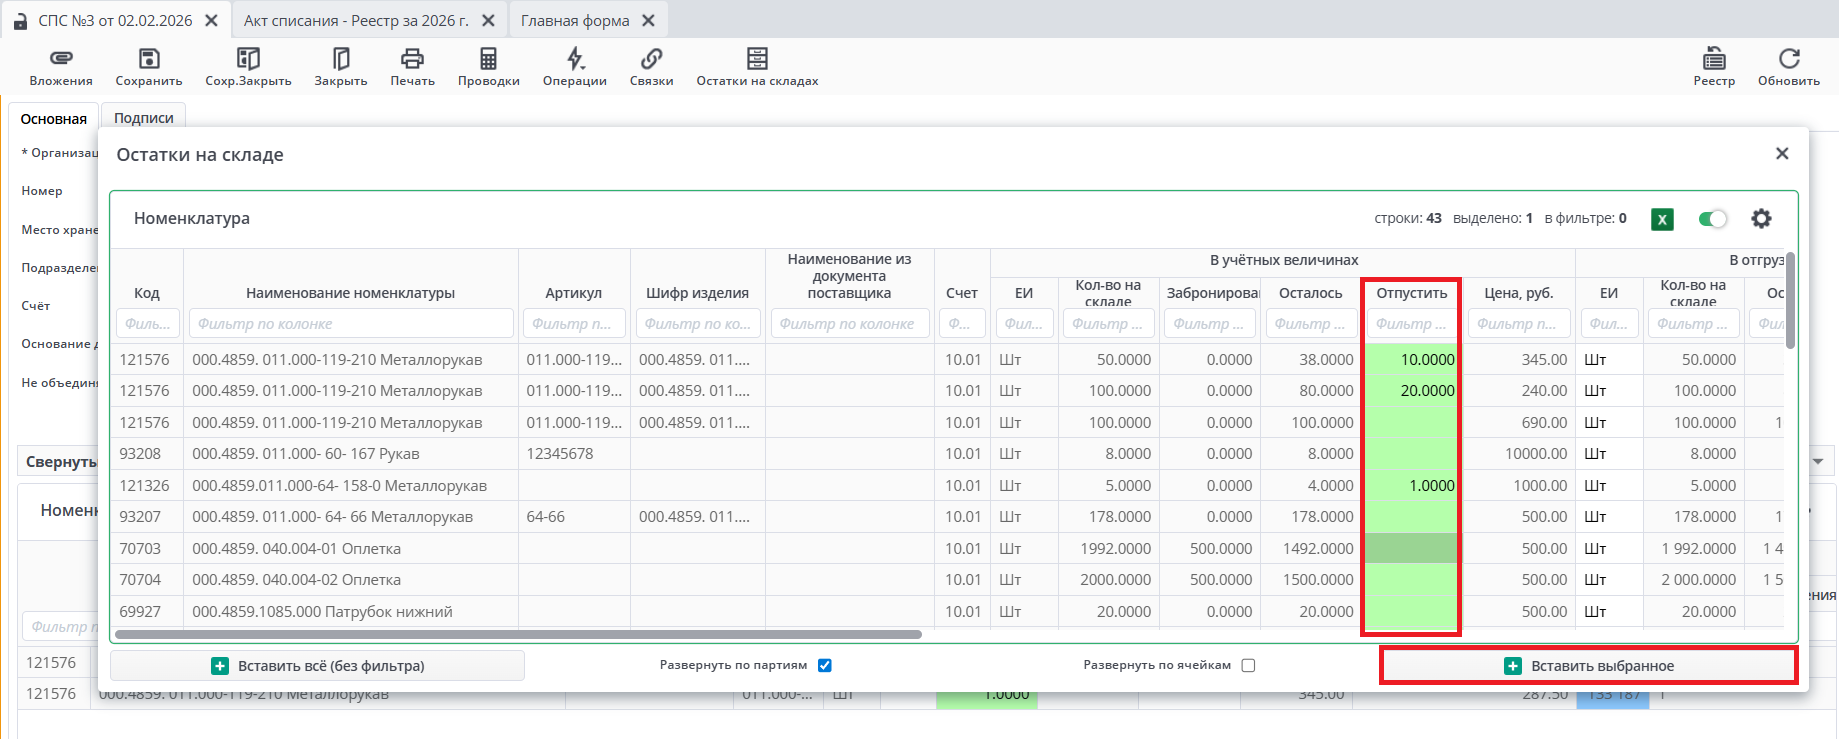Collapse section using Свернуть expander
Viewport: 1839px width, 739px height.
[60, 462]
